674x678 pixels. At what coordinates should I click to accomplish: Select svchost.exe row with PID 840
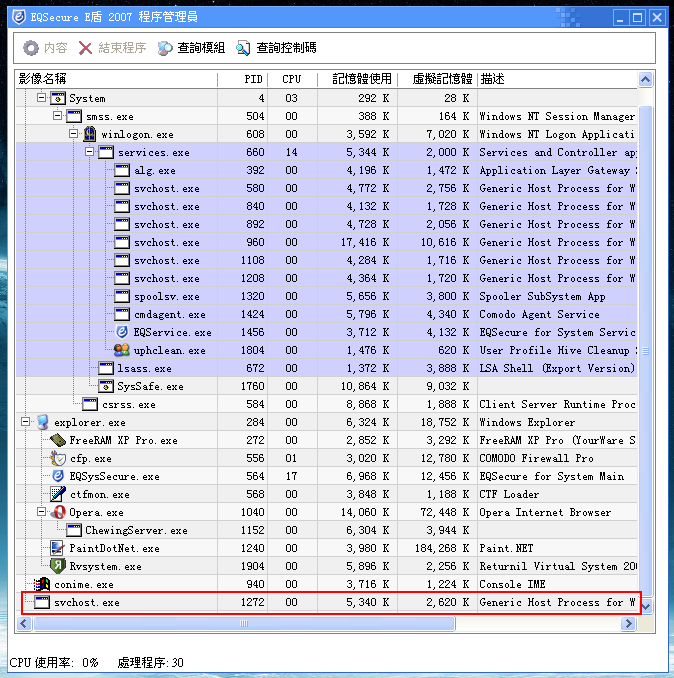326,206
